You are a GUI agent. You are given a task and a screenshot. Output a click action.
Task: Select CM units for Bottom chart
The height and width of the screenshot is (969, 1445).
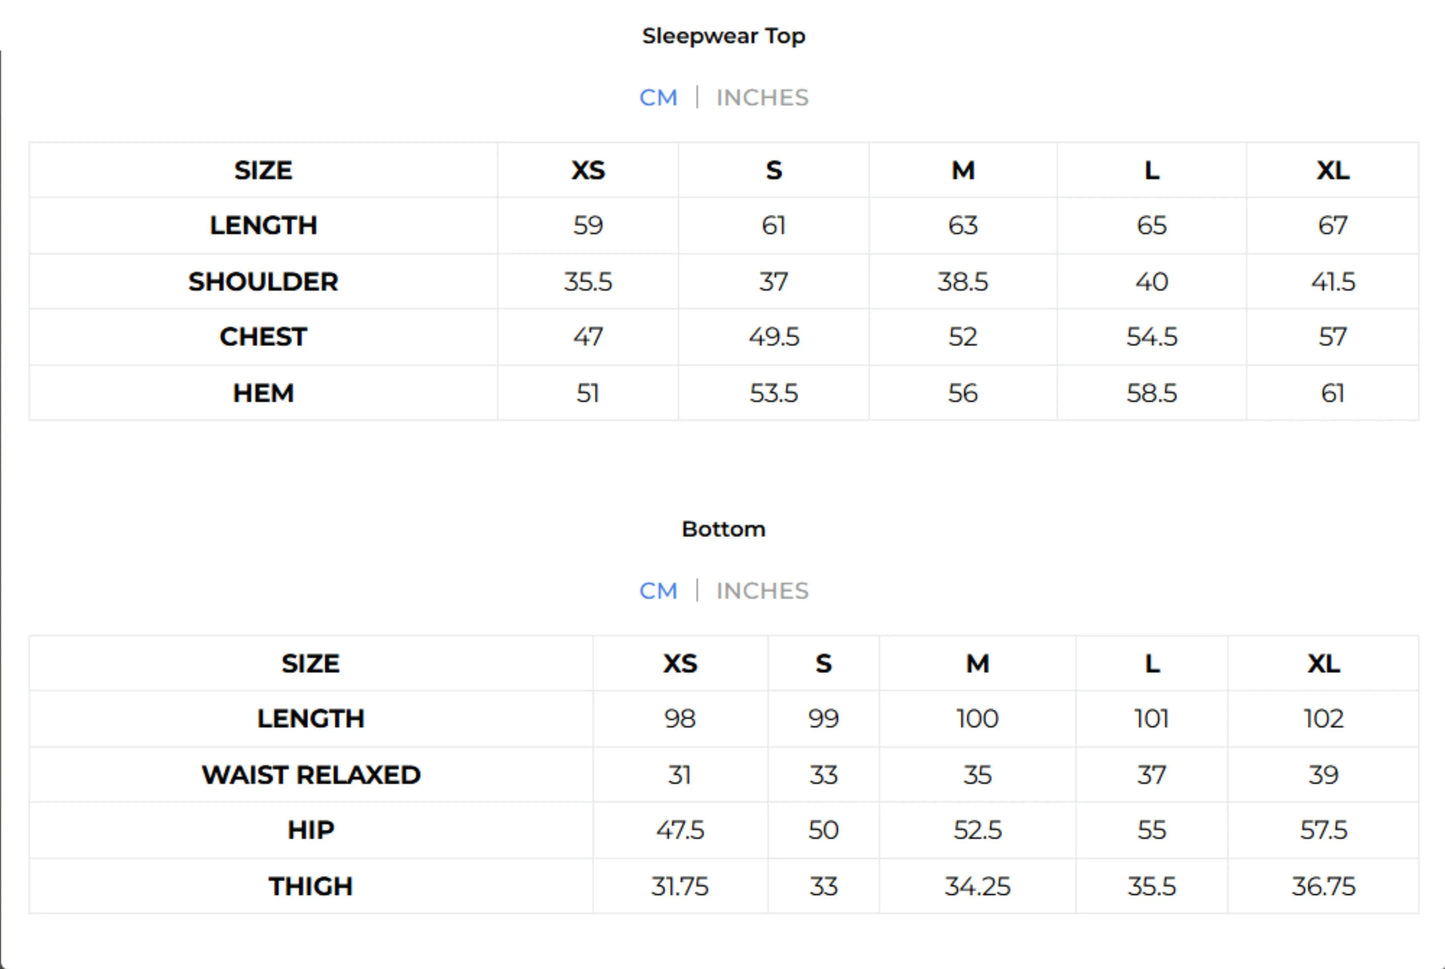point(658,591)
